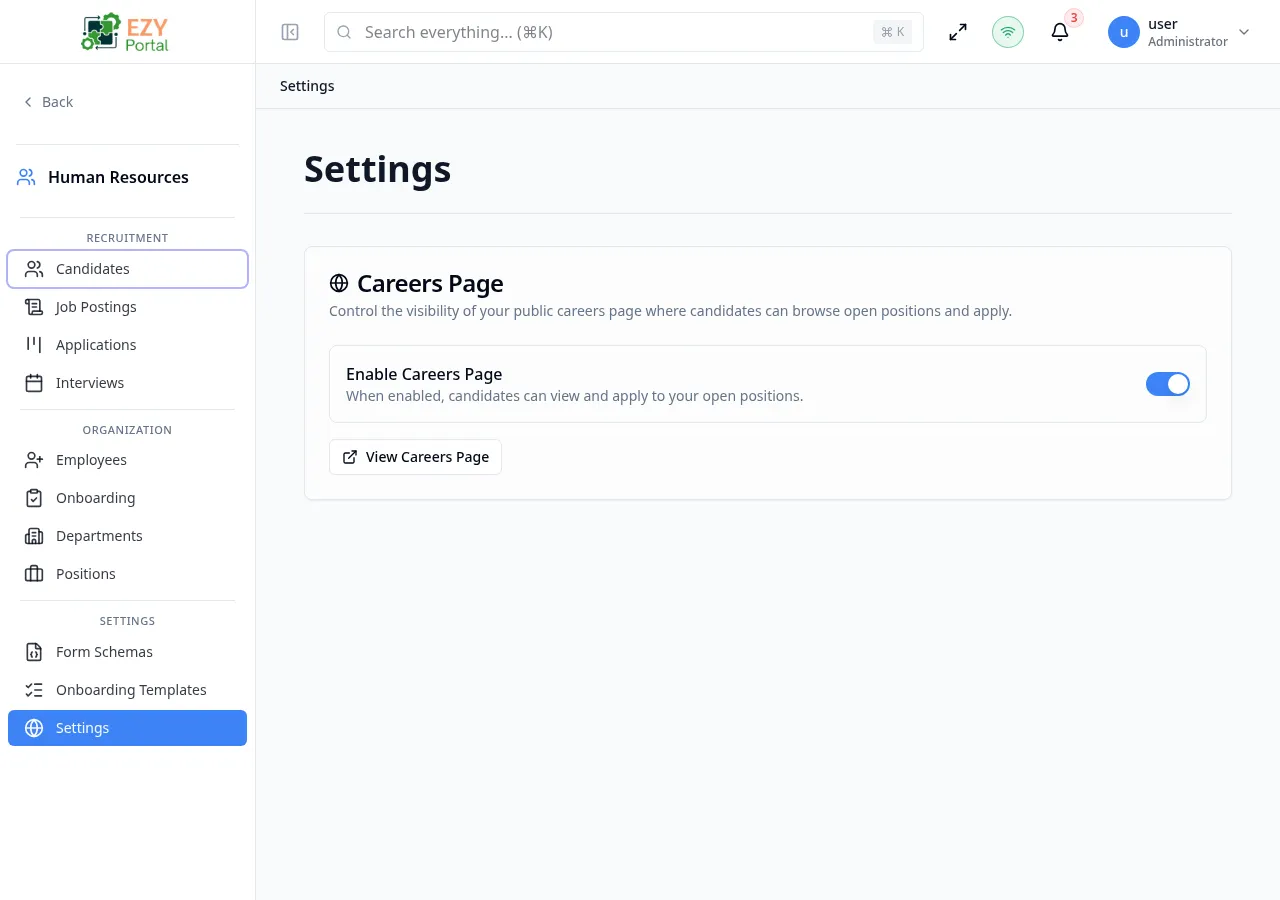1280x900 pixels.
Task: Open Form Schemas settings
Action: point(127,652)
